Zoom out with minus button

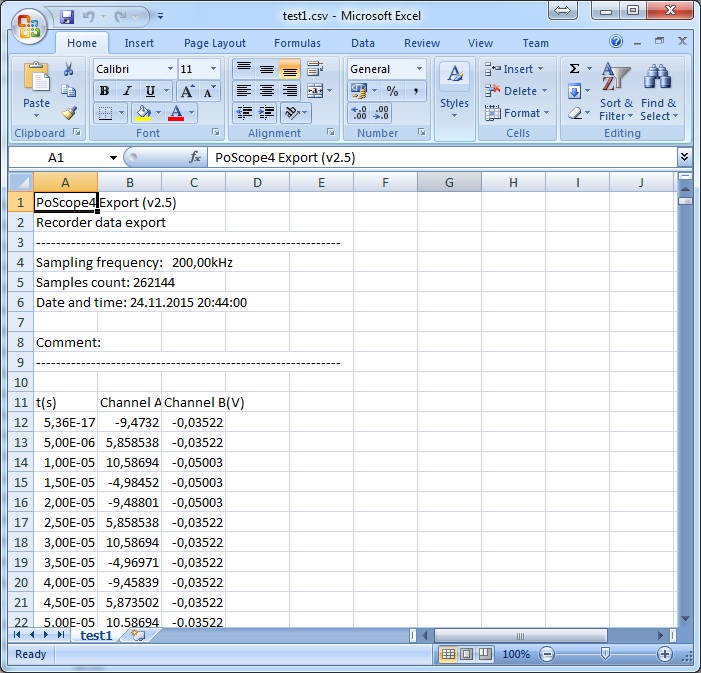(547, 655)
